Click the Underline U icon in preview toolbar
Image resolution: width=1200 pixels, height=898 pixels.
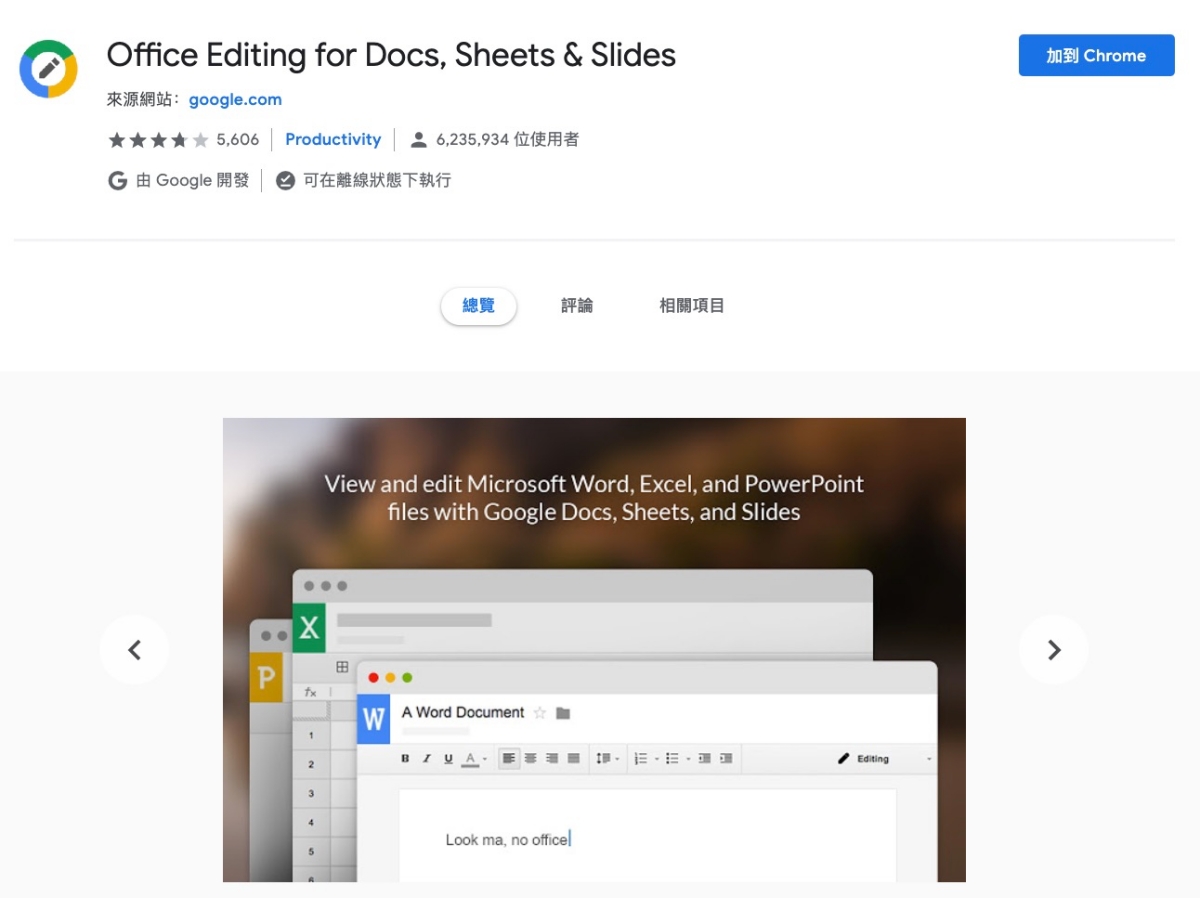coord(448,759)
